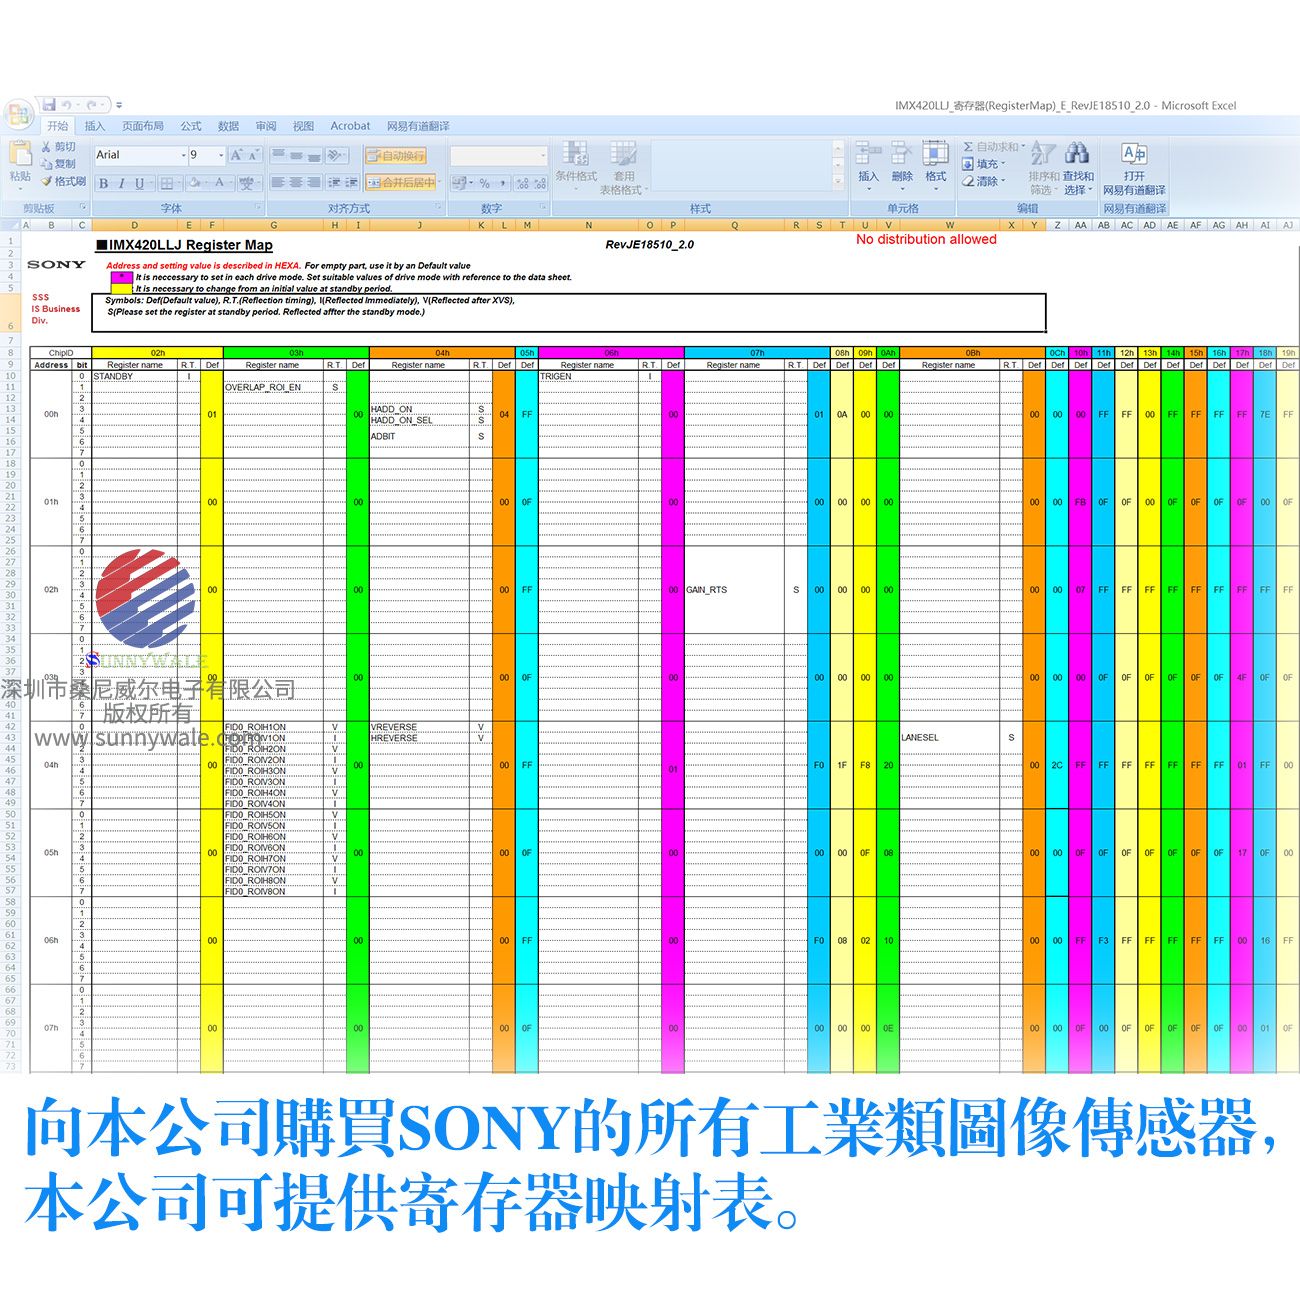This screenshot has width=1300, height=1300.
Task: Open Insert cells menu (插入)
Action: coord(868,166)
